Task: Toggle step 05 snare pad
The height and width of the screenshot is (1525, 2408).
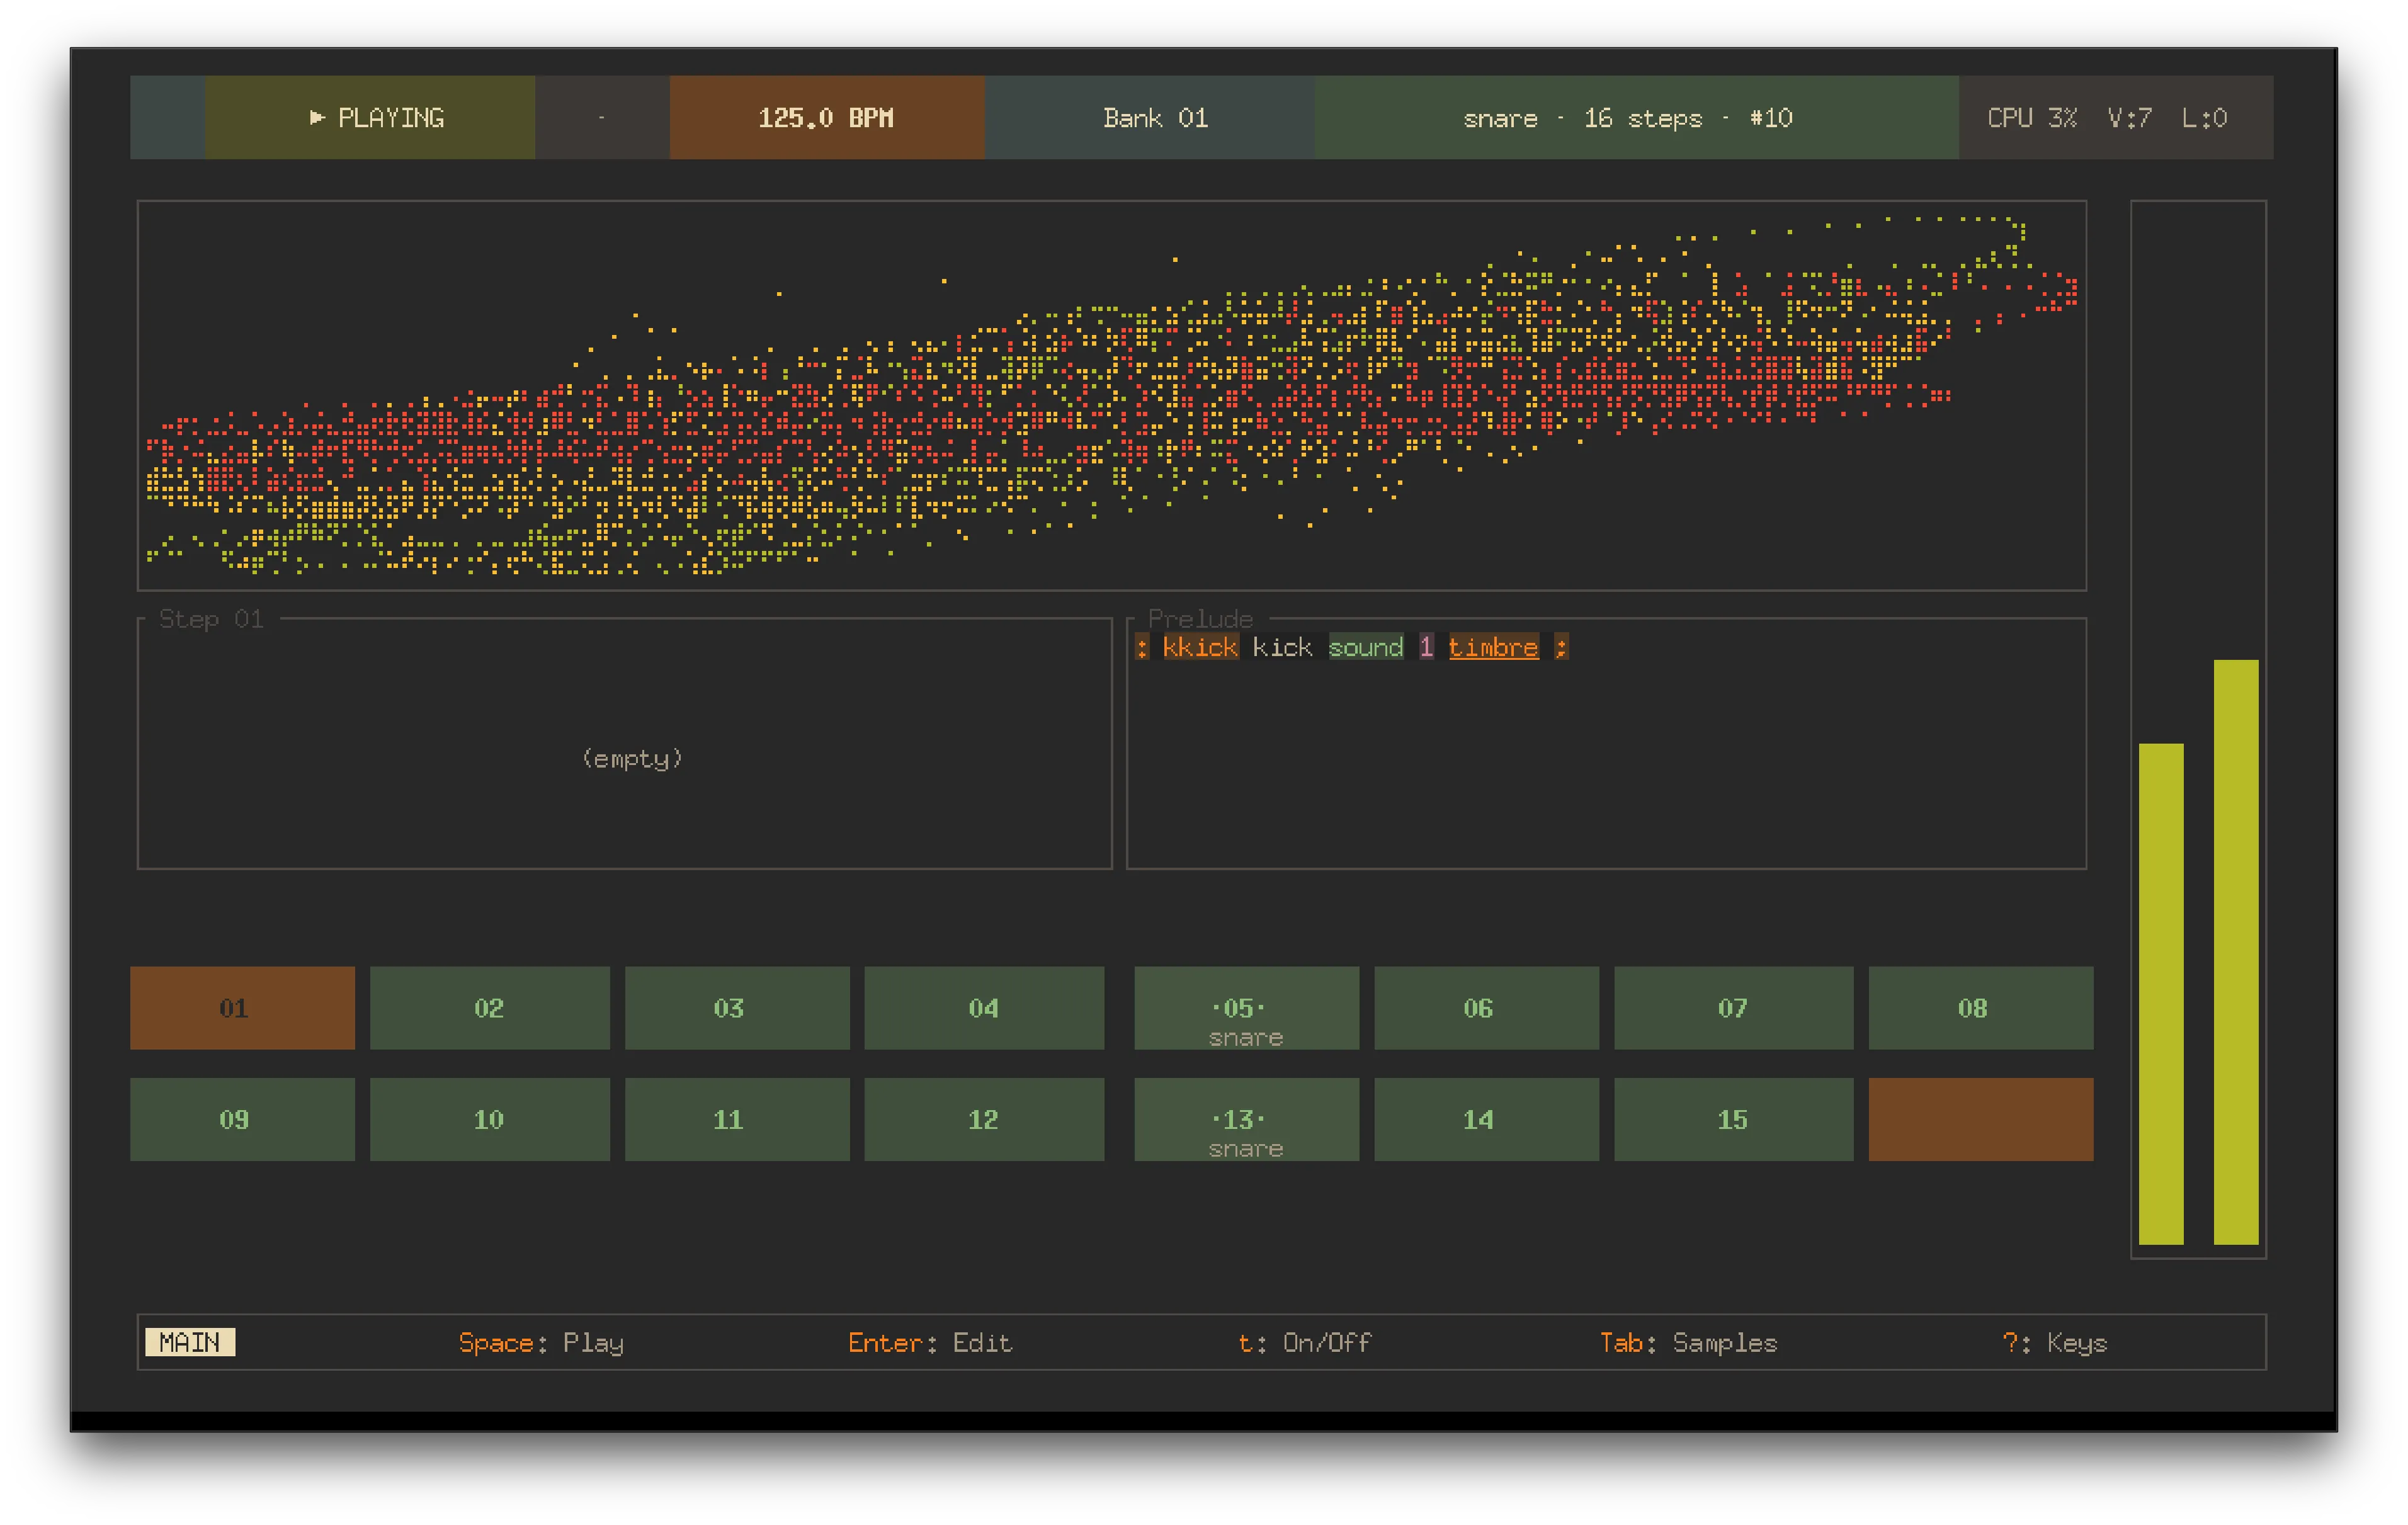Action: pos(1246,1008)
